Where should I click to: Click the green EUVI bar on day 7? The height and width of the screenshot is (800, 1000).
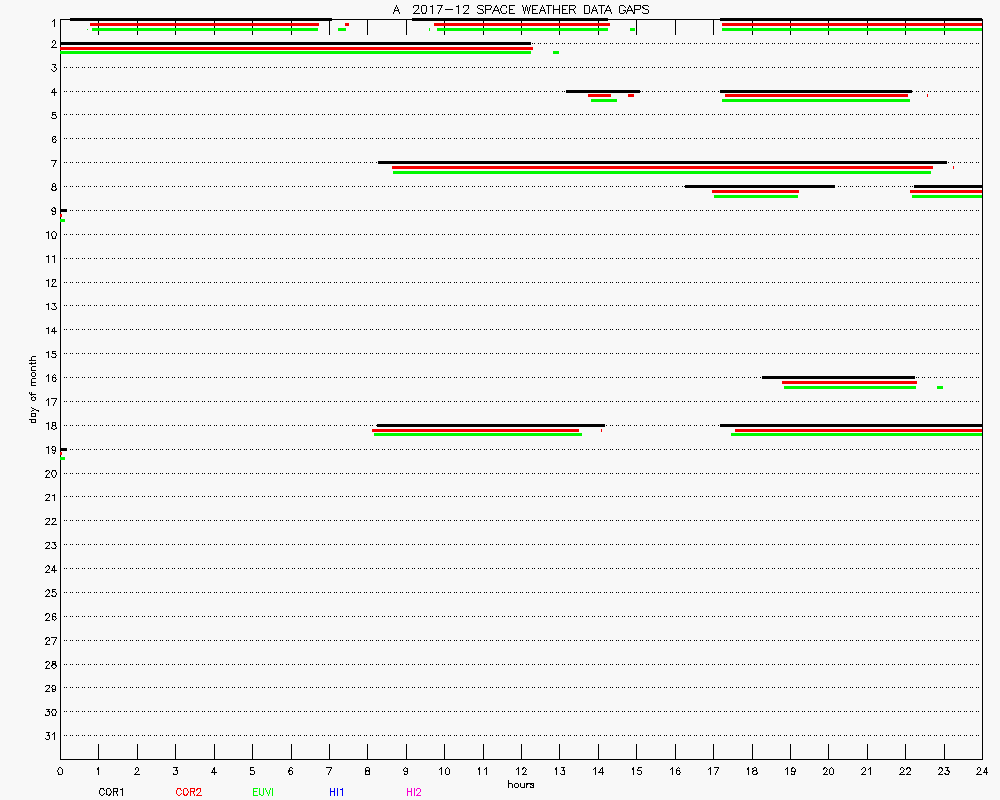[x=662, y=173]
